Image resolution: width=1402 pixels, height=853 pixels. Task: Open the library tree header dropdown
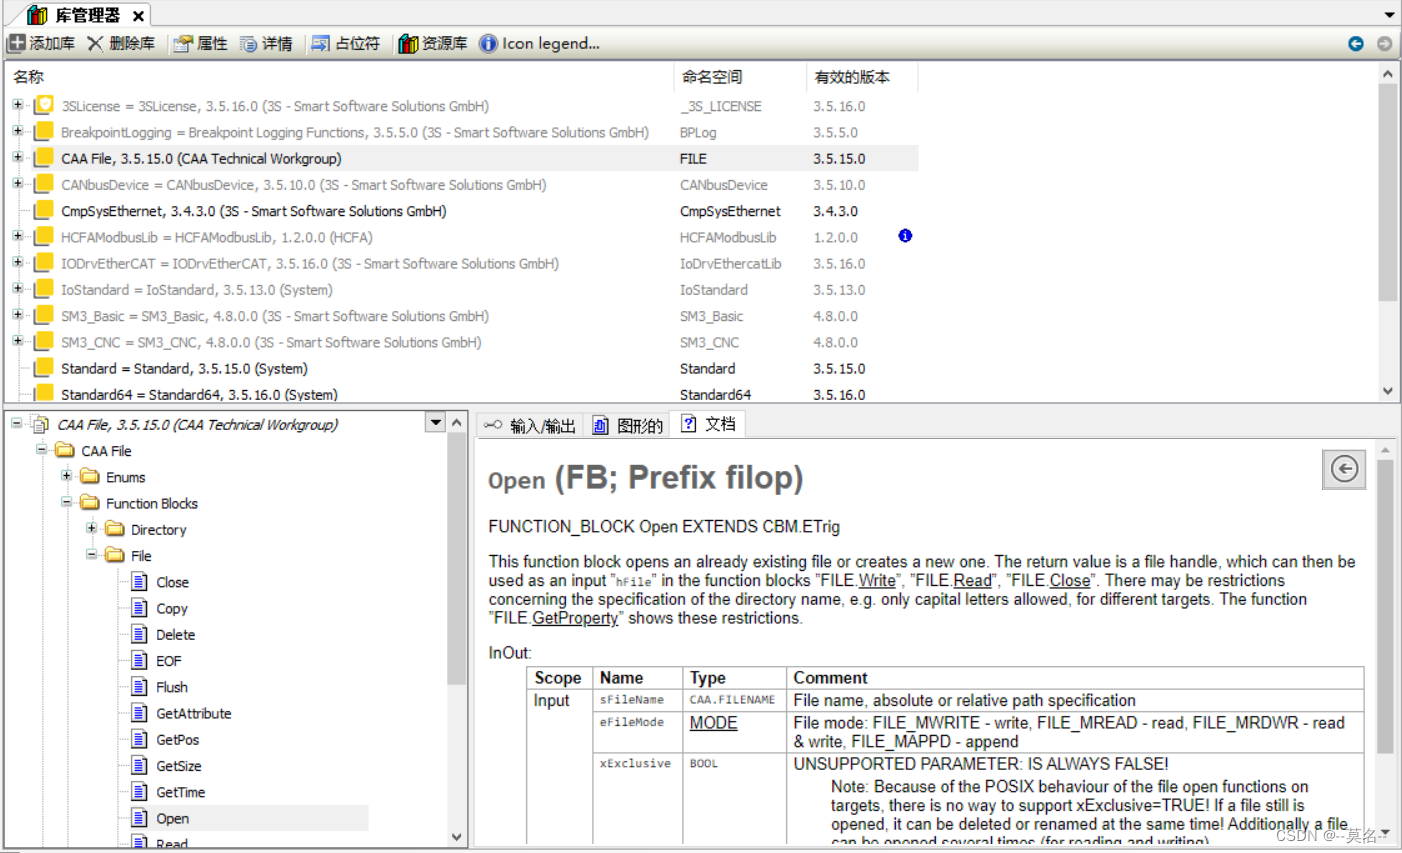(436, 423)
